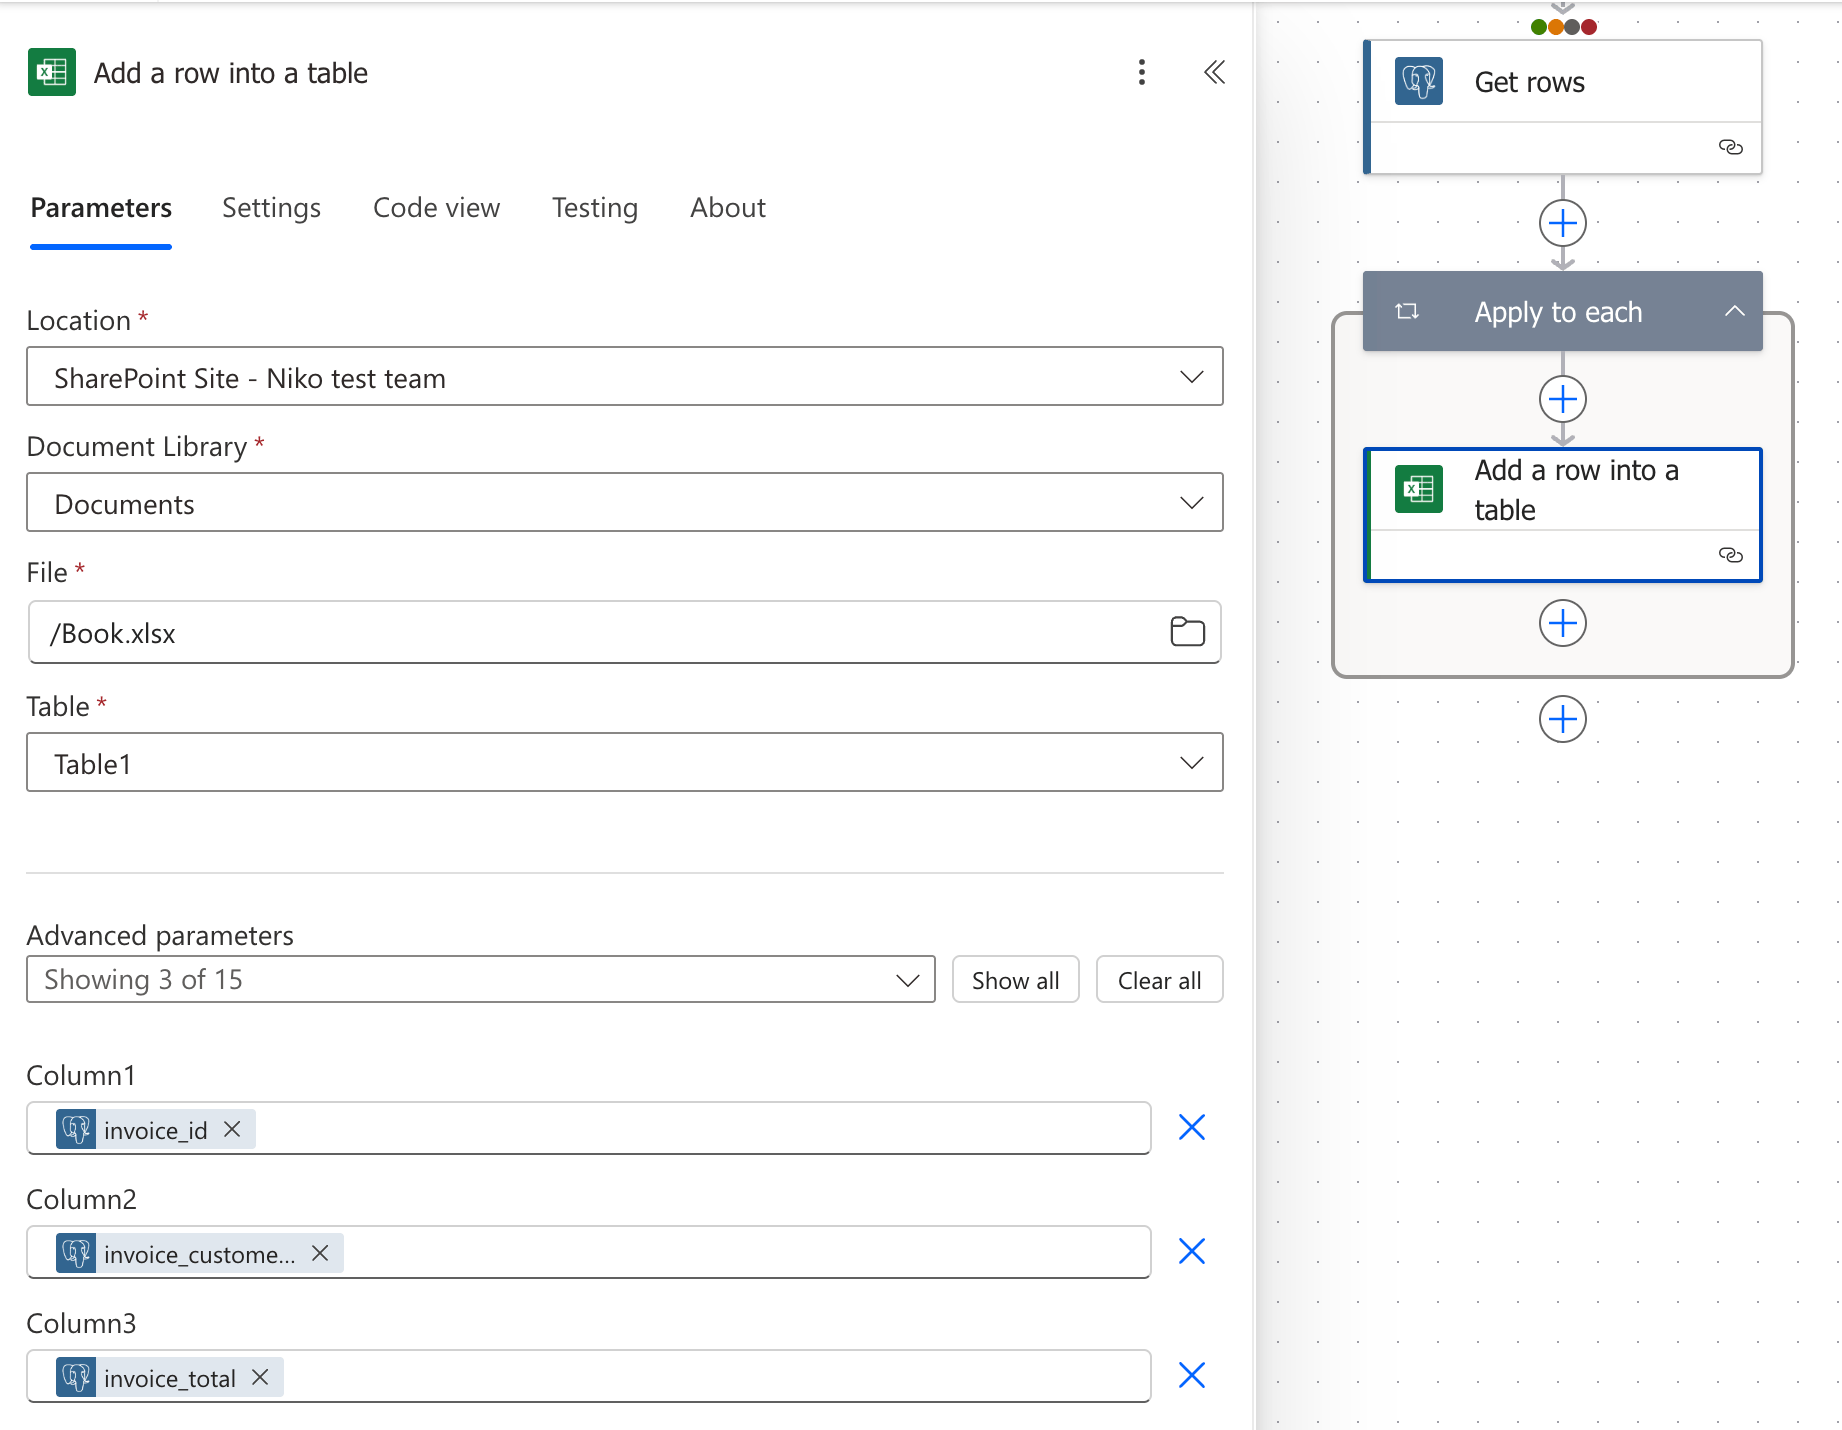Click the Show all button
The height and width of the screenshot is (1430, 1842).
tap(1015, 980)
